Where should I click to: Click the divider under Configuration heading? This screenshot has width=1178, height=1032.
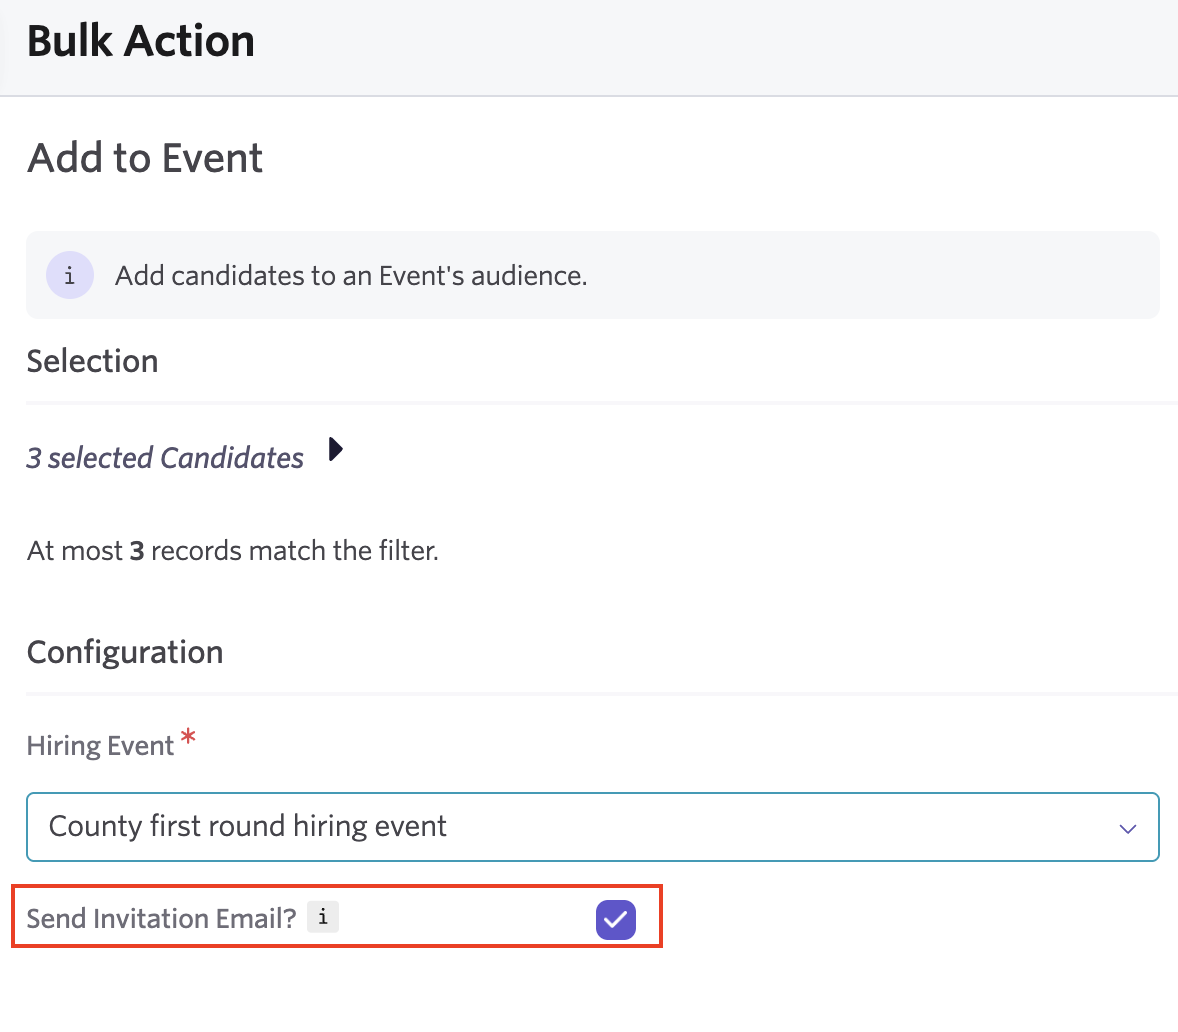point(602,694)
